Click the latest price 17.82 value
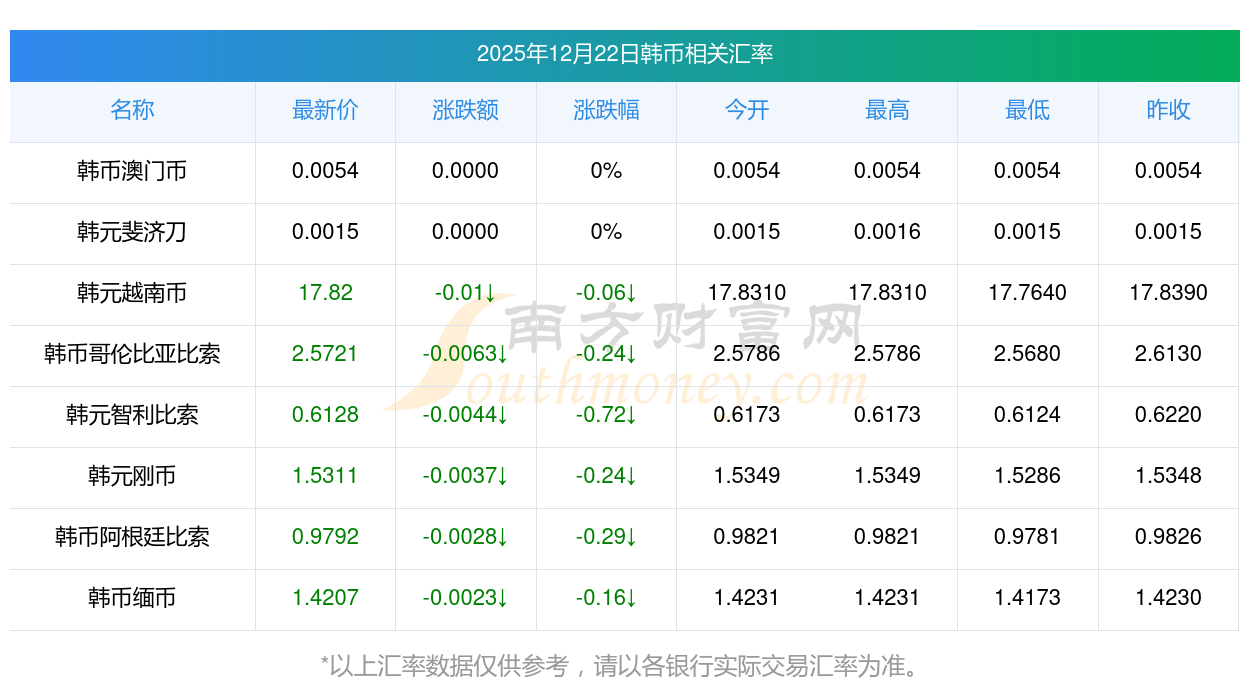1250x697 pixels. [x=325, y=293]
